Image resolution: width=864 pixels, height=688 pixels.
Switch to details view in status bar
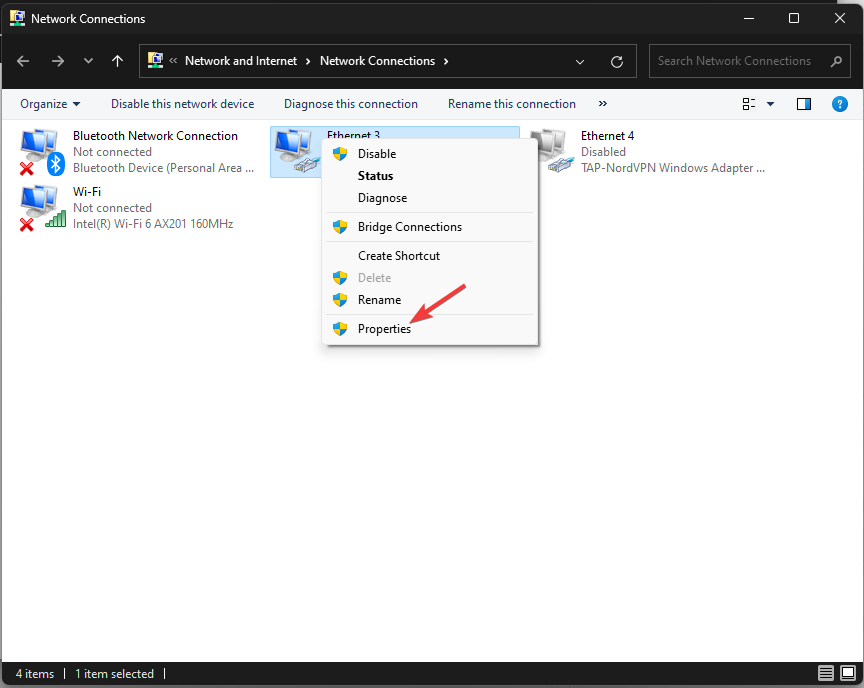coord(826,673)
